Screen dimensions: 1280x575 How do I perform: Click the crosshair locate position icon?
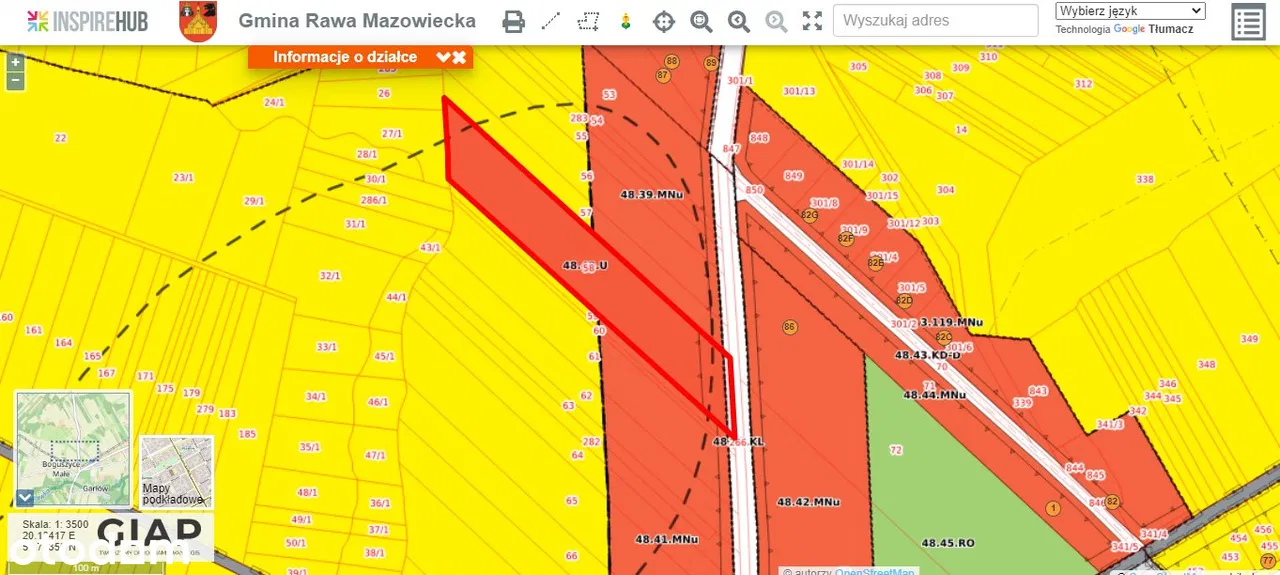click(x=664, y=21)
